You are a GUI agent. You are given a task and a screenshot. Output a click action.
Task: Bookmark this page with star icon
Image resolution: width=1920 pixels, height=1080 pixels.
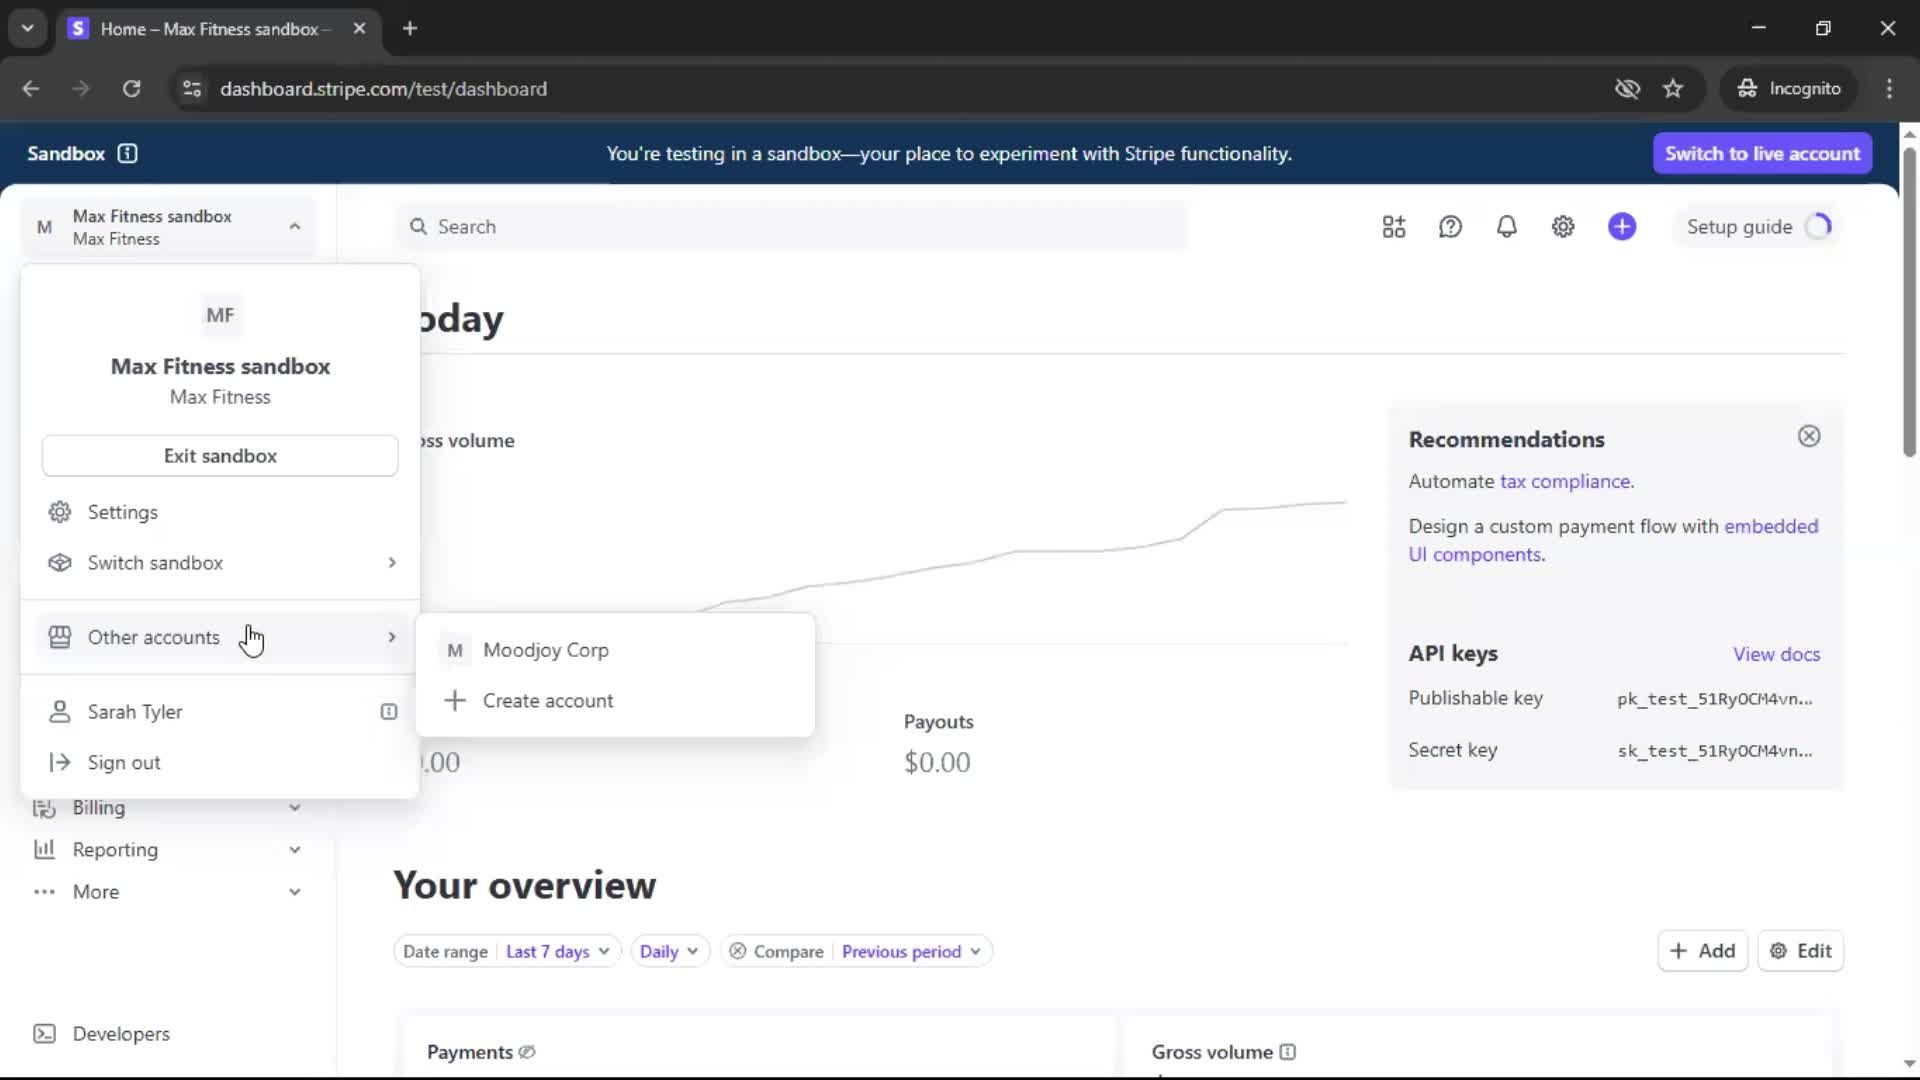[1673, 89]
